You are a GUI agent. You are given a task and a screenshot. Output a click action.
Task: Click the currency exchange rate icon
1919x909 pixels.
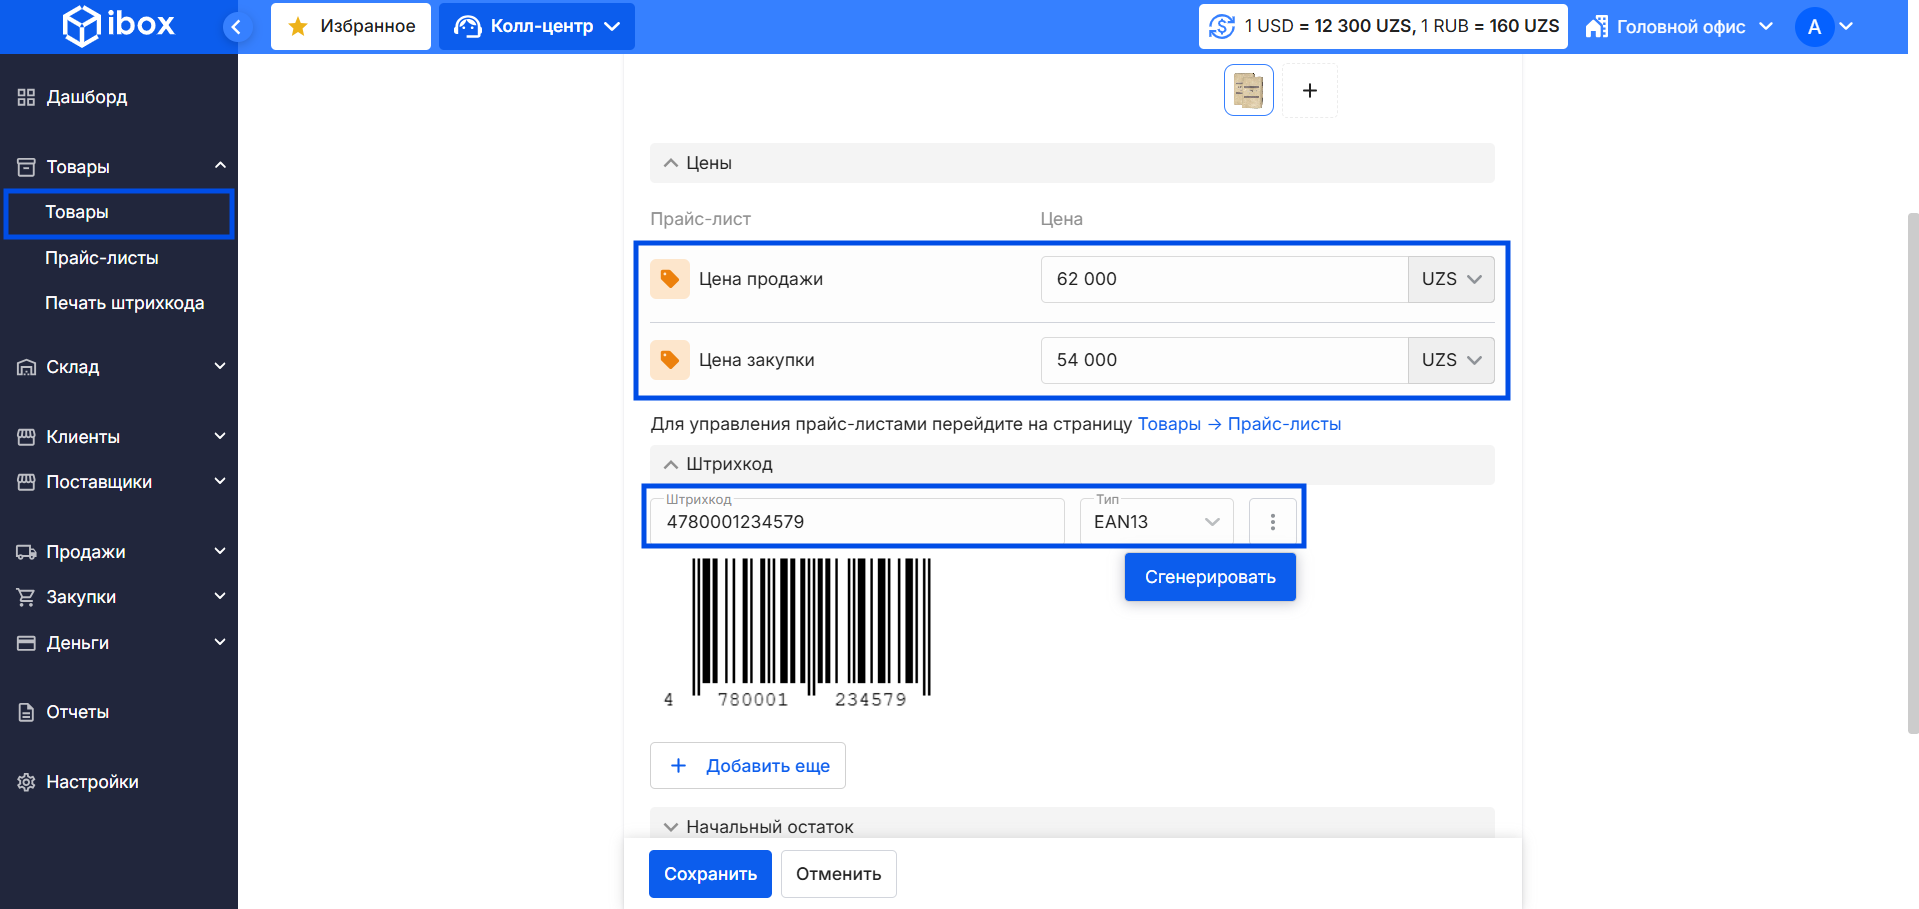click(x=1222, y=26)
